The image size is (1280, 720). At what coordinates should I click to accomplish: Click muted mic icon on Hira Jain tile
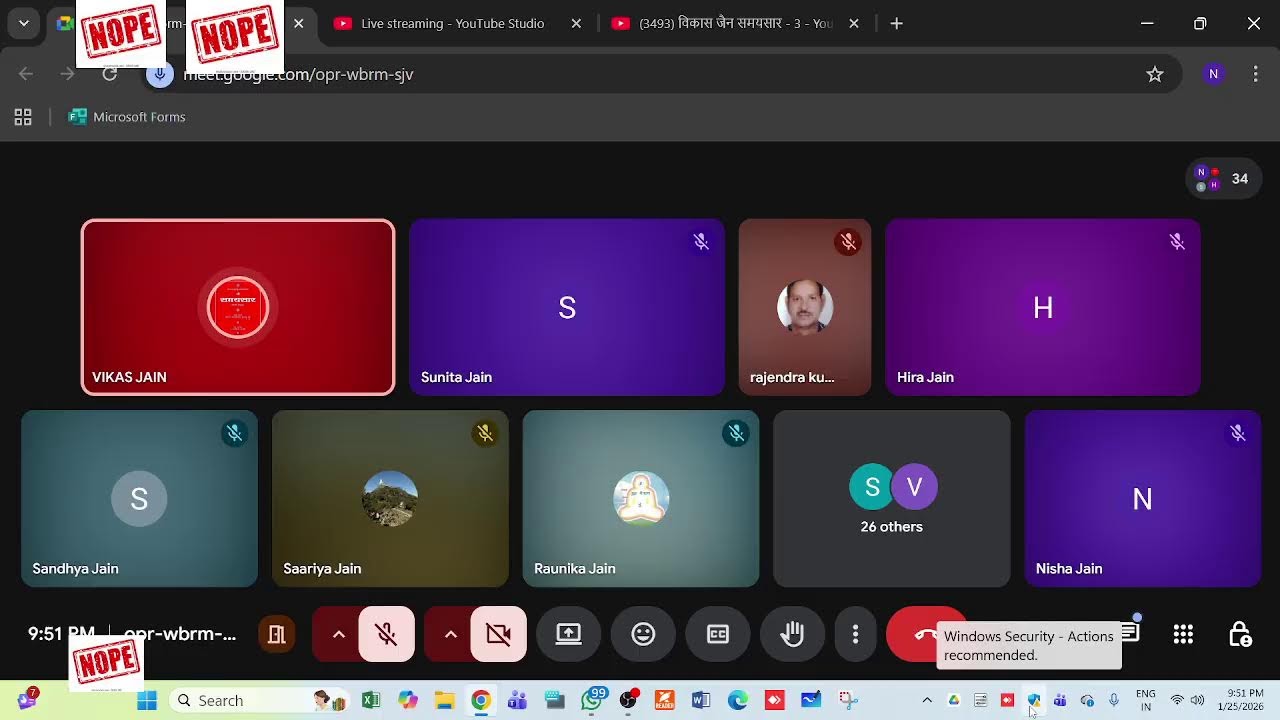pos(1177,242)
